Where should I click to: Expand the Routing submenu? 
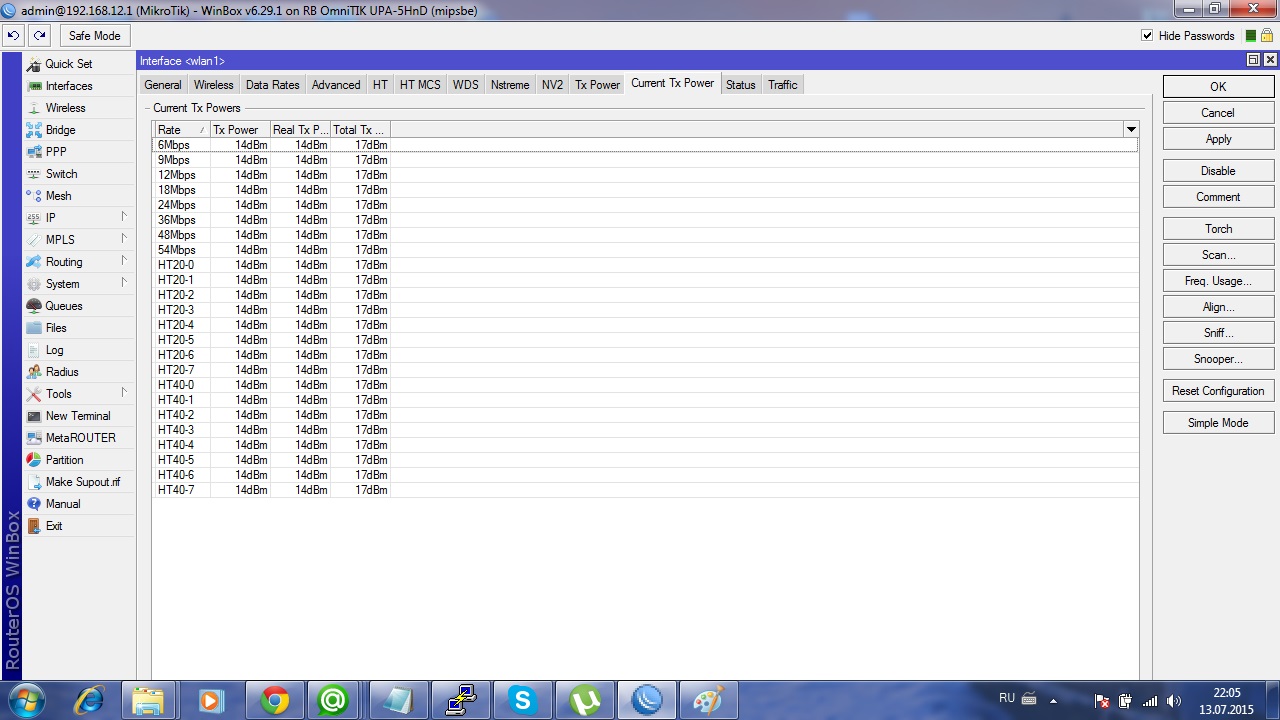[x=124, y=261]
